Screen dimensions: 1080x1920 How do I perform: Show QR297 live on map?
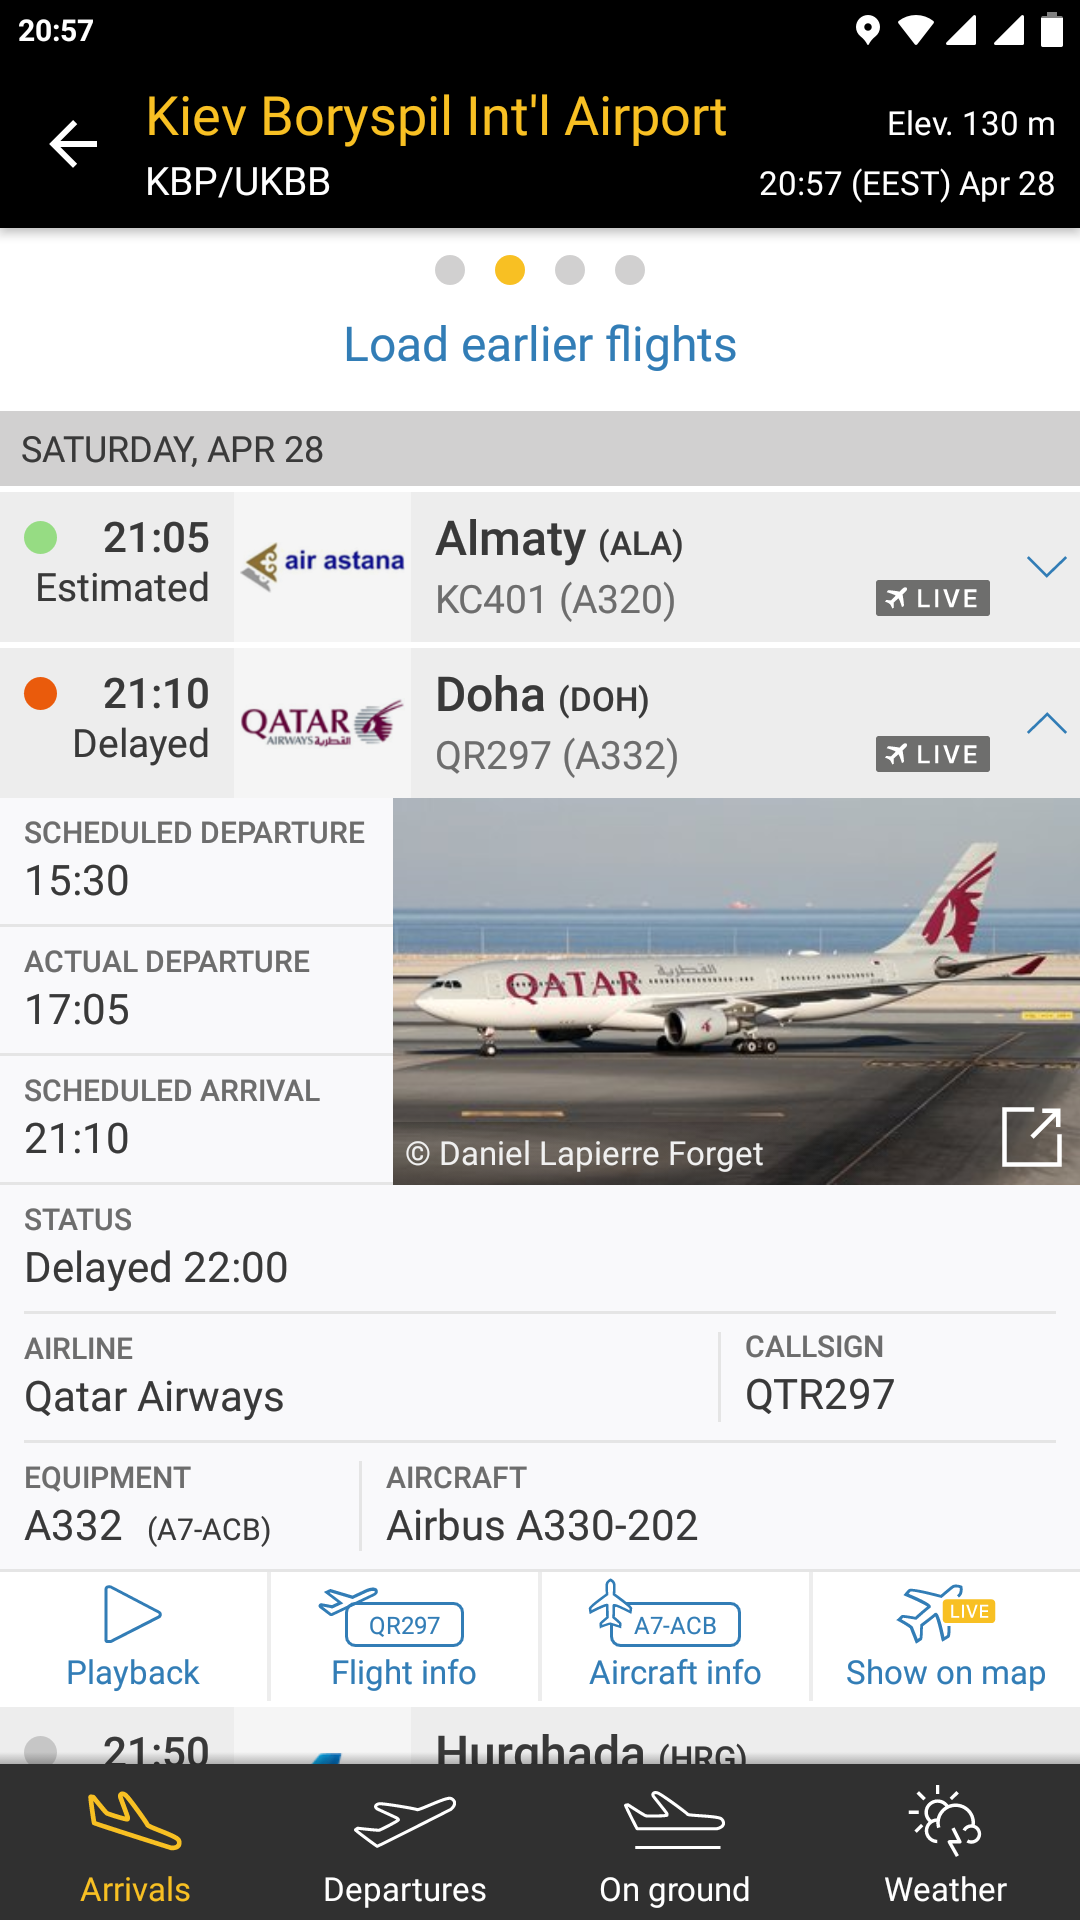click(945, 1637)
